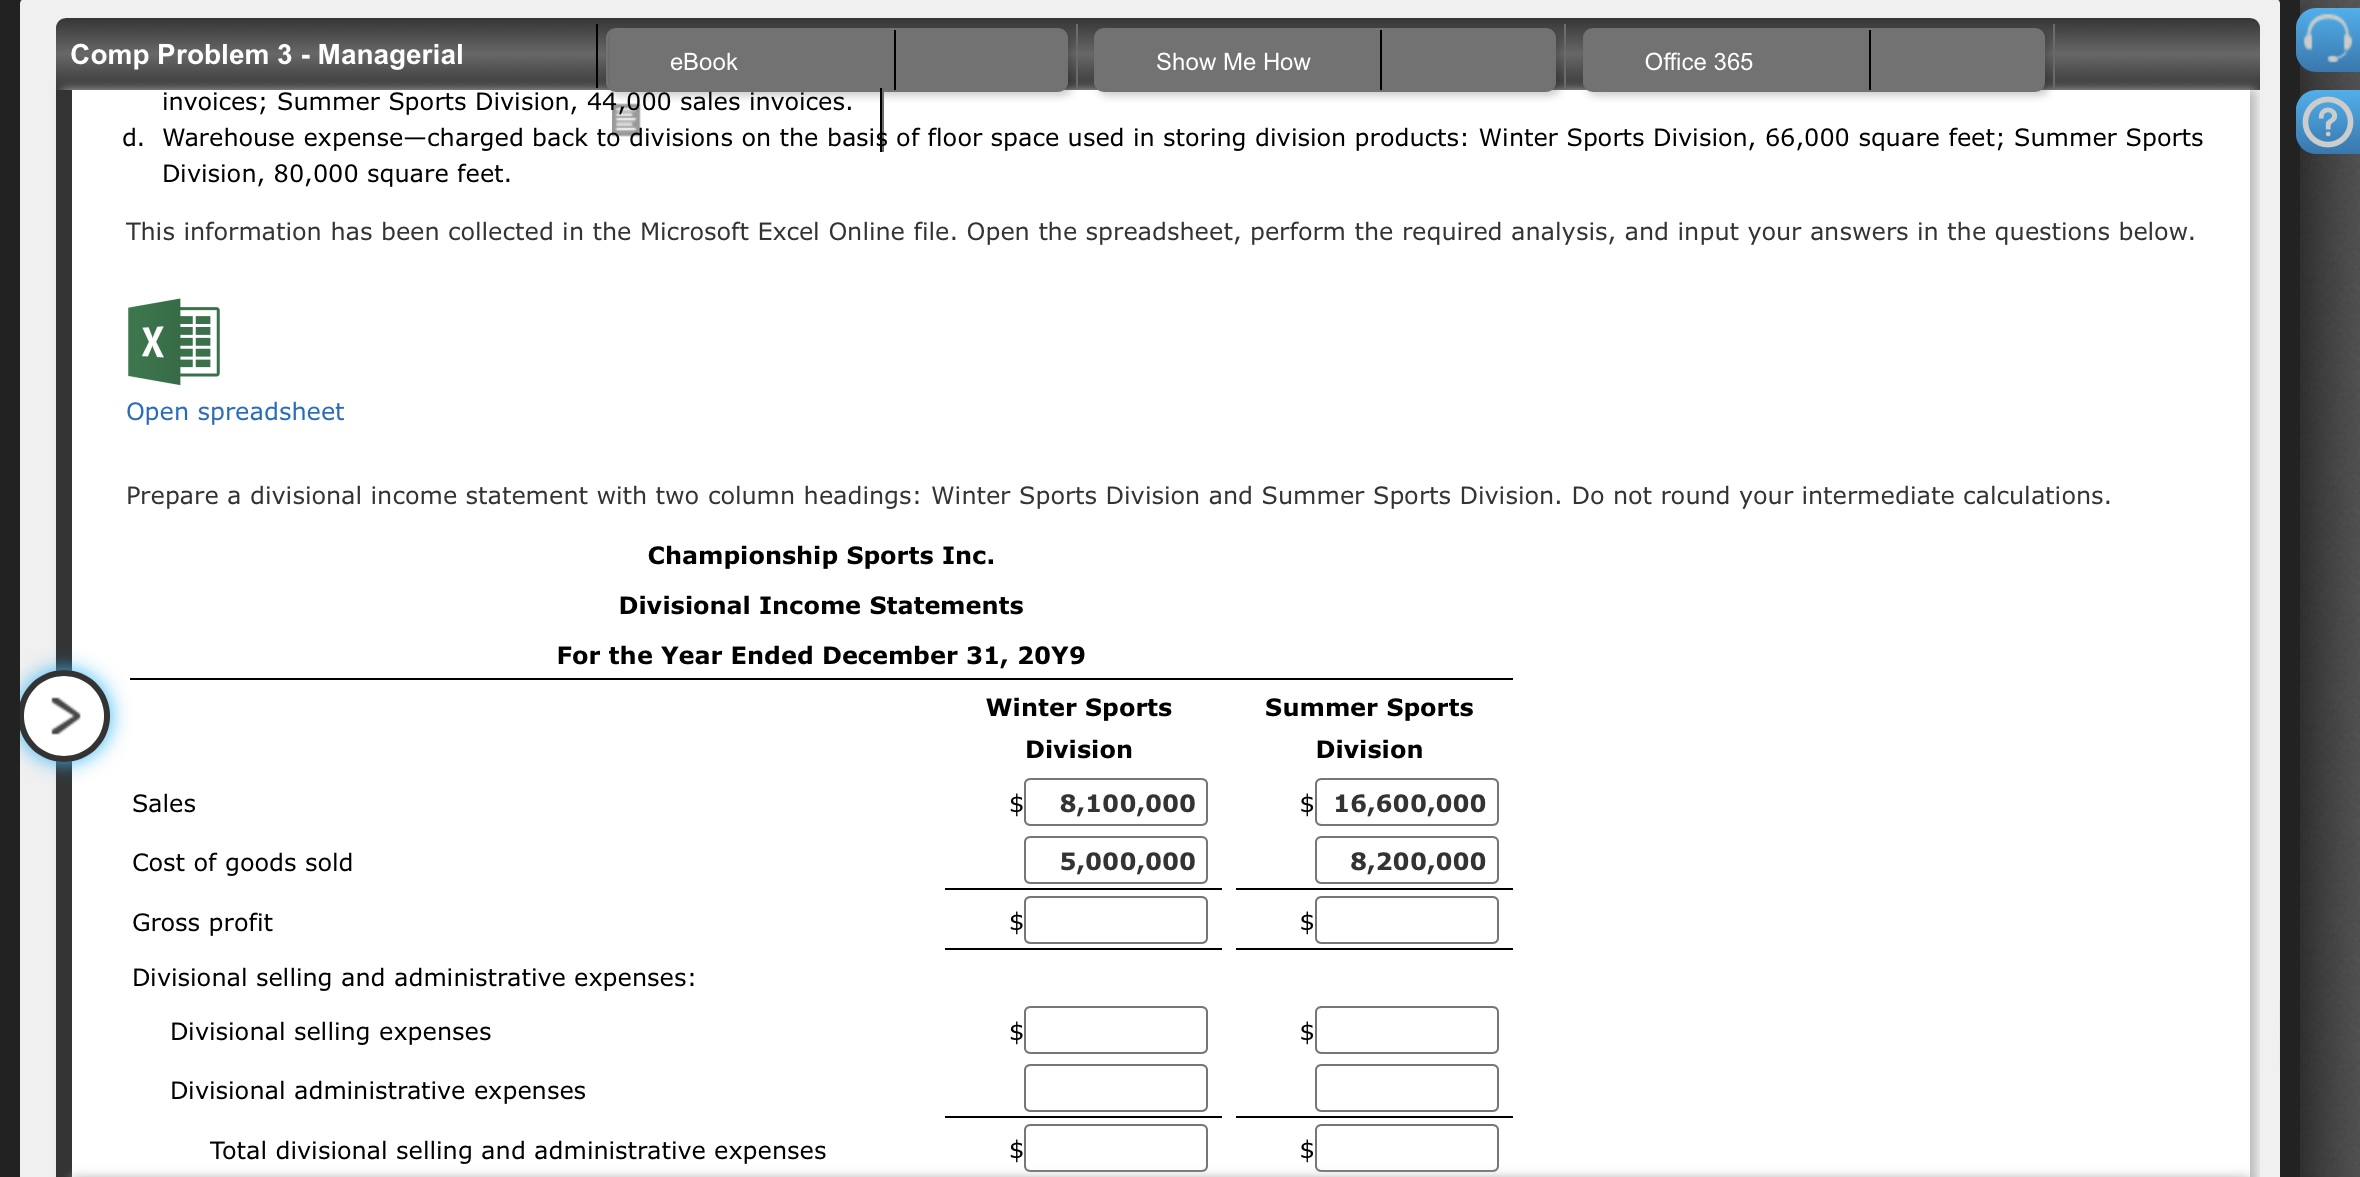Edit Summer Sports Sales field
2360x1177 pixels.
[1406, 803]
